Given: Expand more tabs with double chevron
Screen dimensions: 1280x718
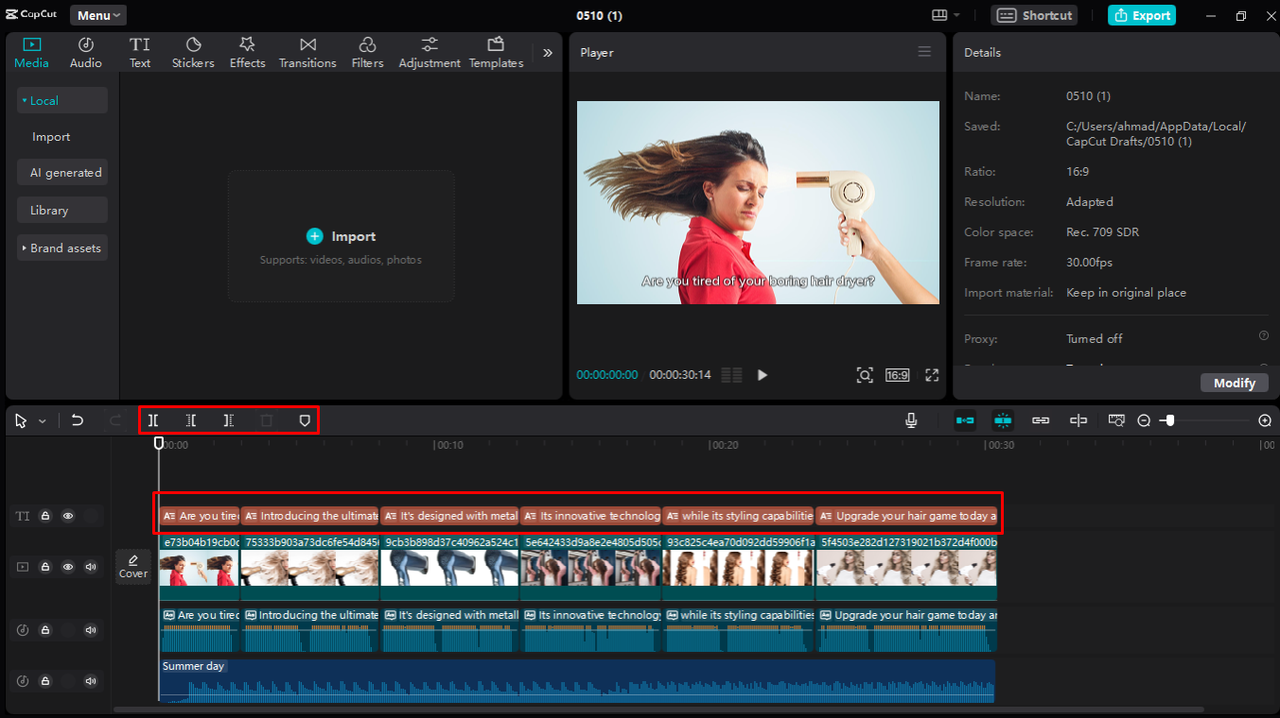Looking at the screenshot, I should coord(547,53).
